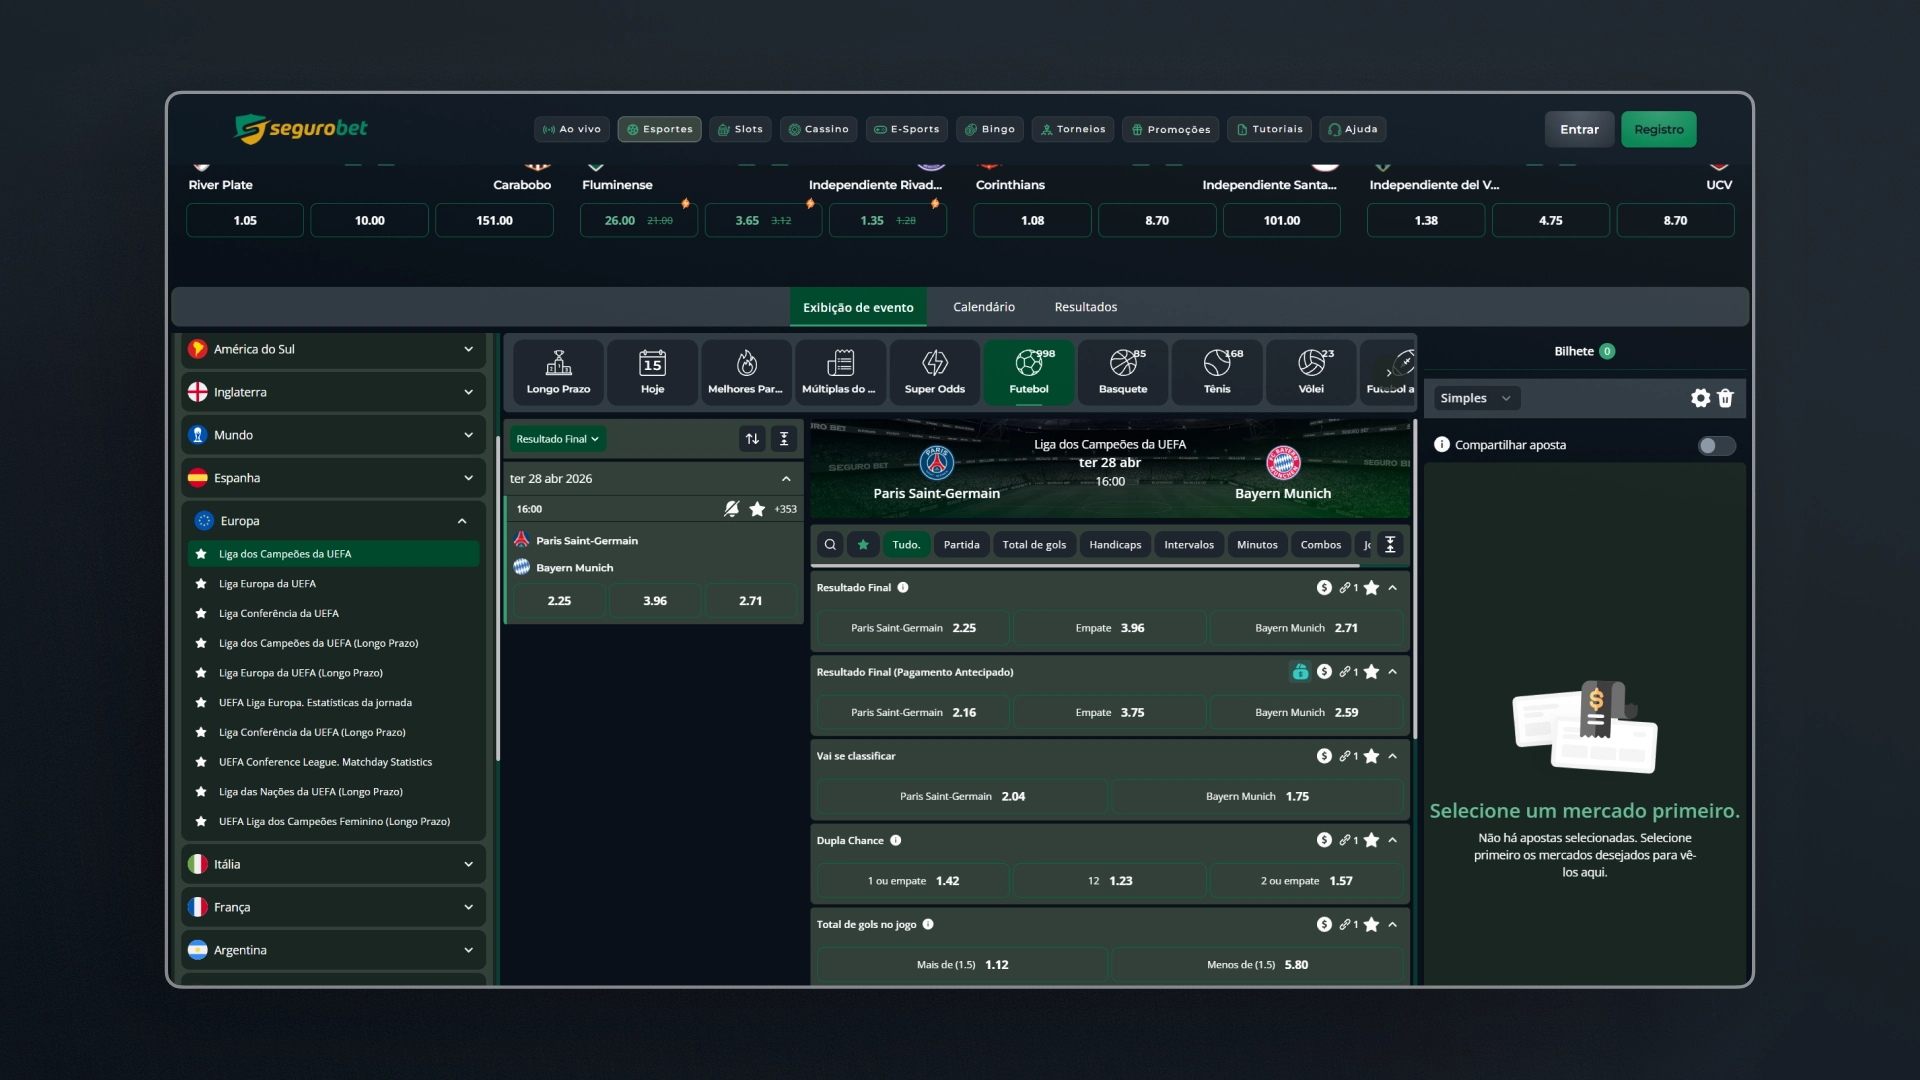Click the Entrar button
This screenshot has width=1920, height=1080.
tap(1579, 129)
